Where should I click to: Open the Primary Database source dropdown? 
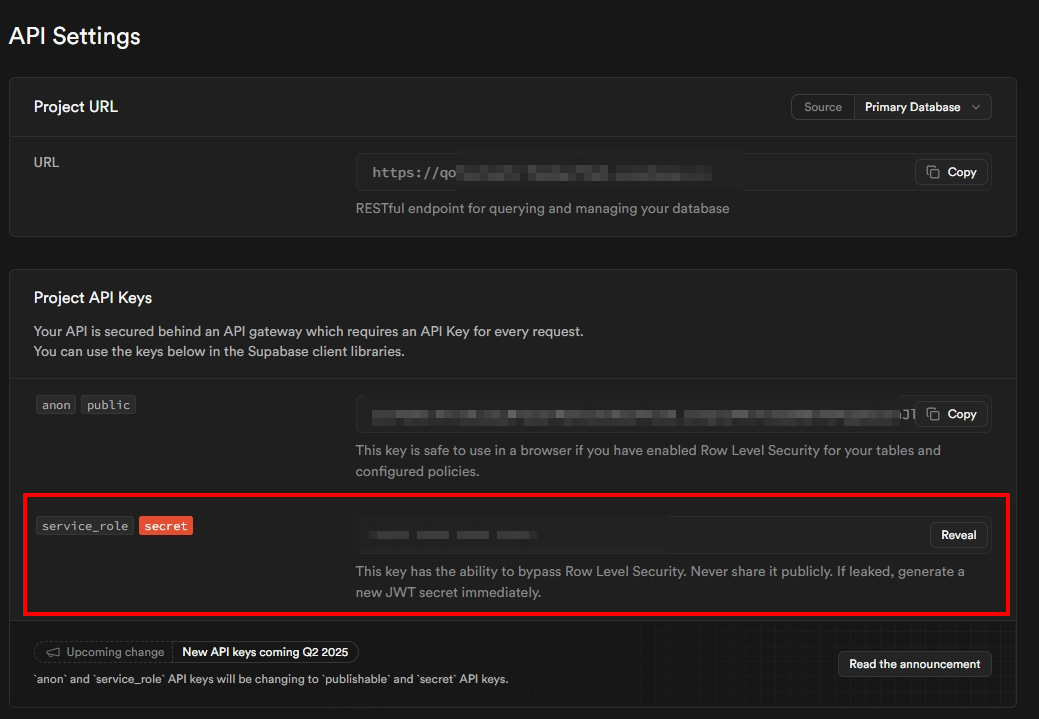[921, 107]
